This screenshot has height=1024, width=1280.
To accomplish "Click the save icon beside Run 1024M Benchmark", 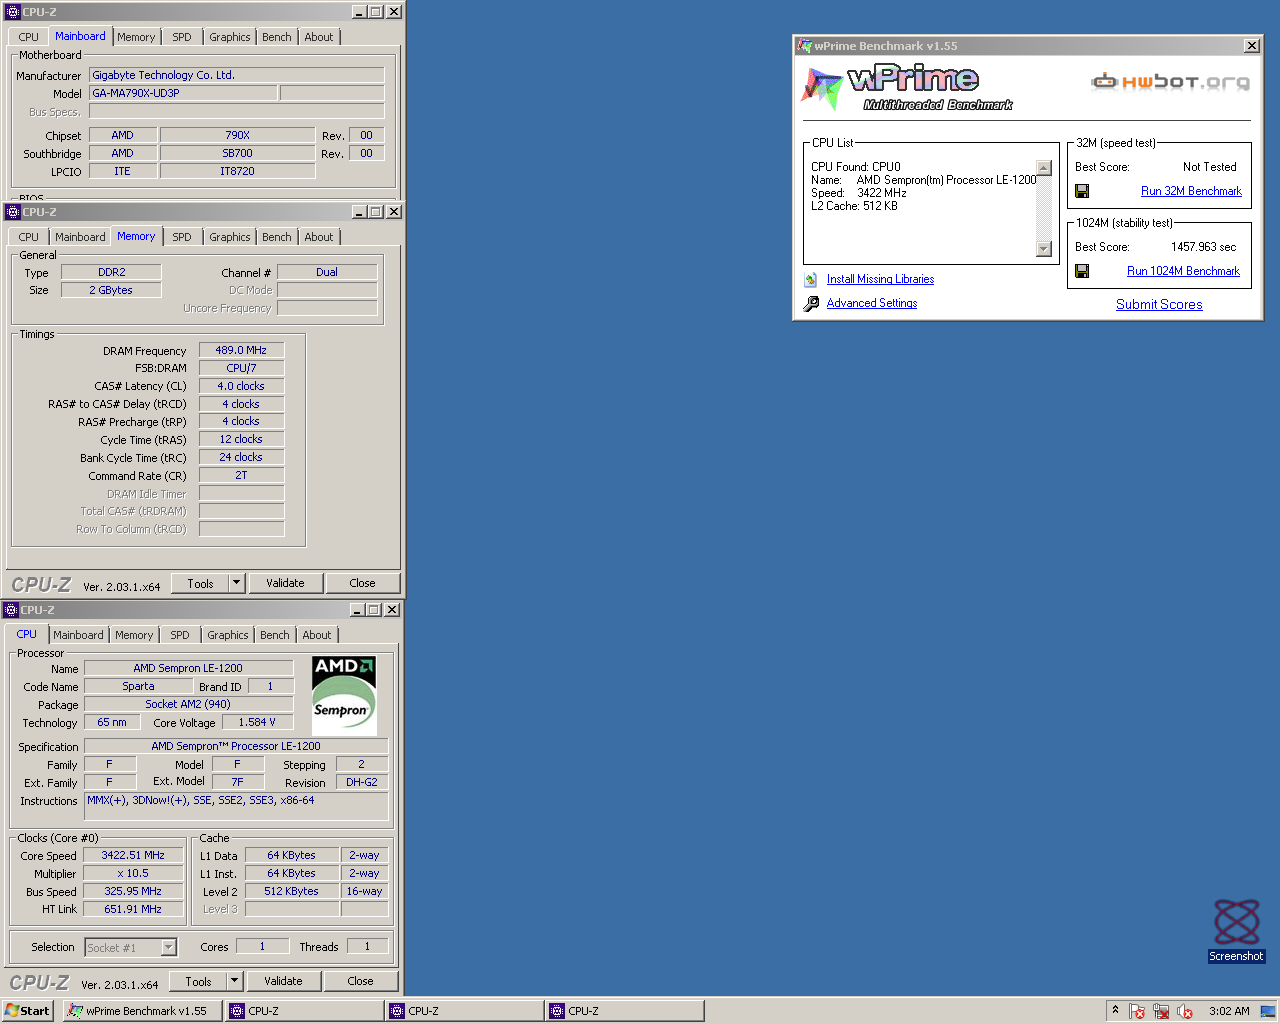I will [x=1081, y=271].
